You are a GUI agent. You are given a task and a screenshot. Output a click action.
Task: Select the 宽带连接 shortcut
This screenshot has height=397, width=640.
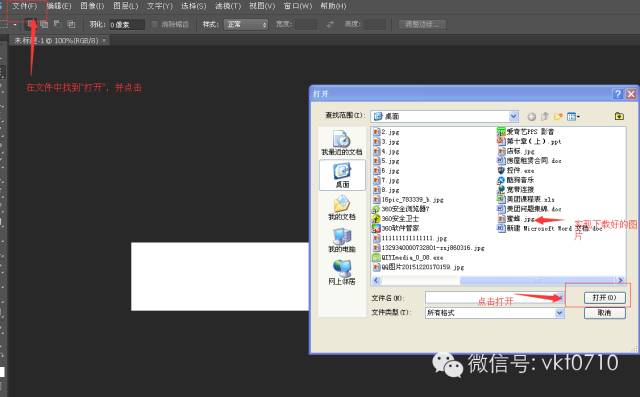pyautogui.click(x=516, y=190)
